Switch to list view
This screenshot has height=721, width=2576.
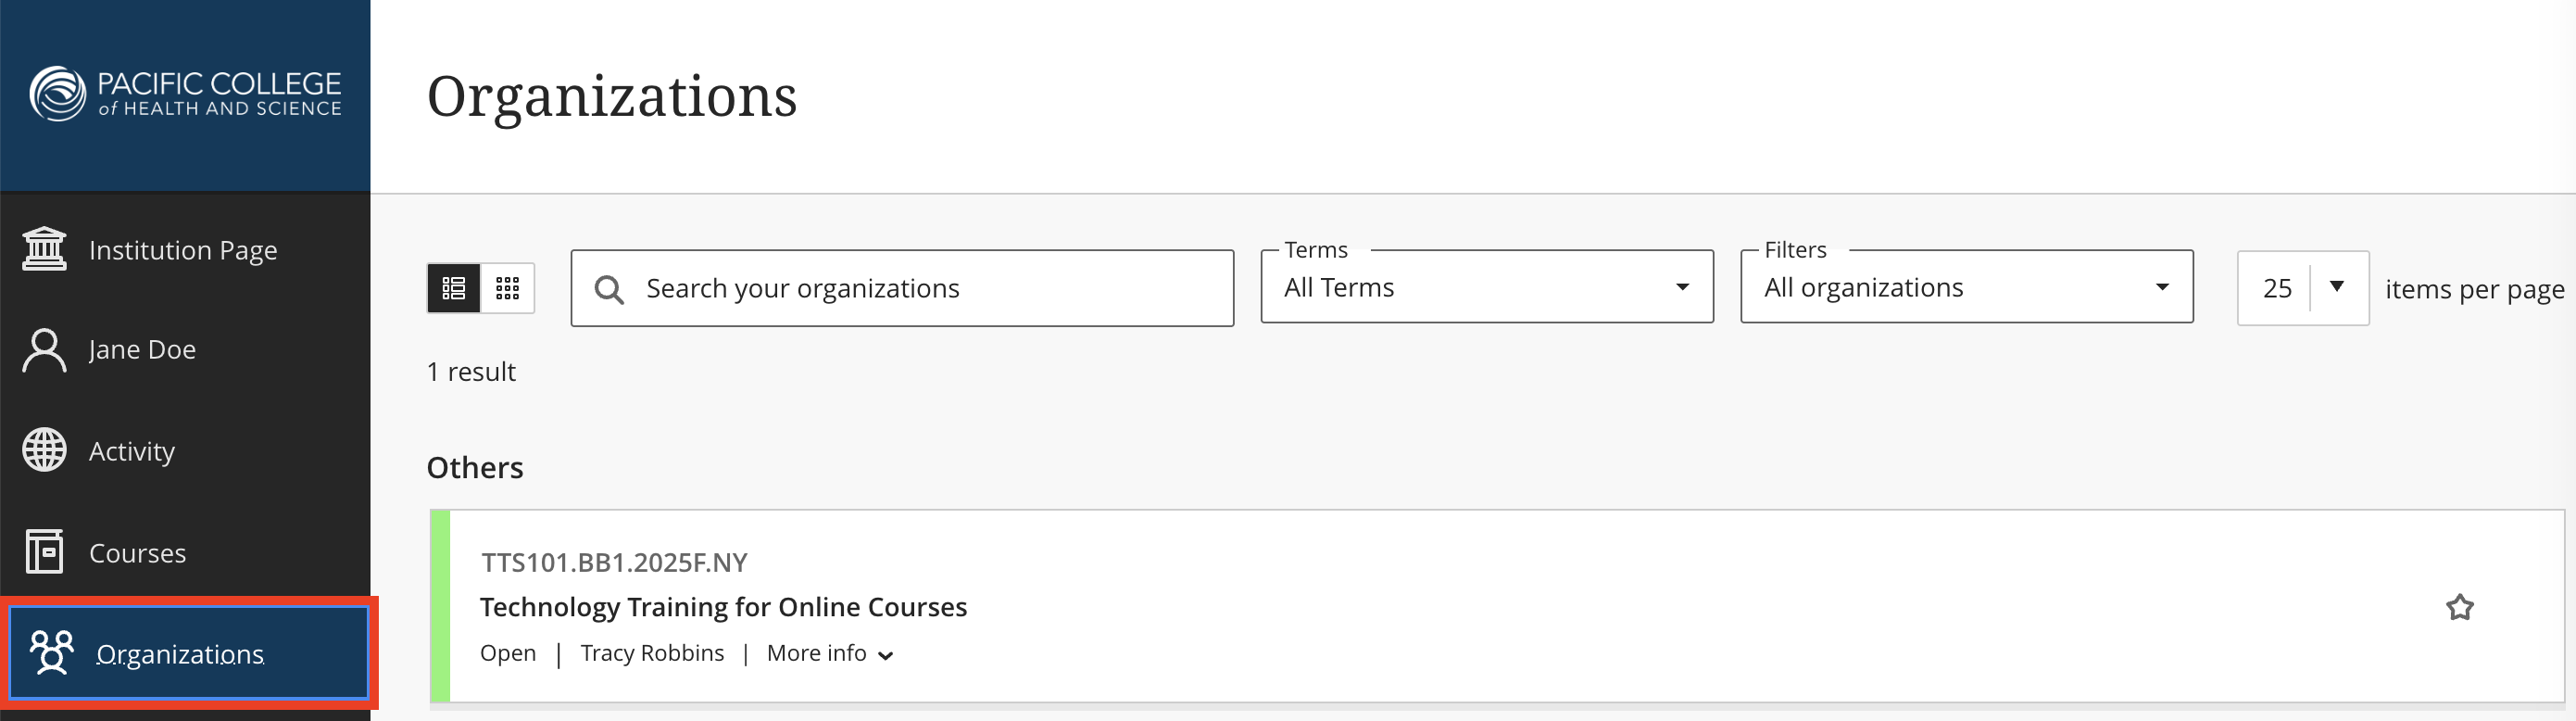[x=454, y=288]
